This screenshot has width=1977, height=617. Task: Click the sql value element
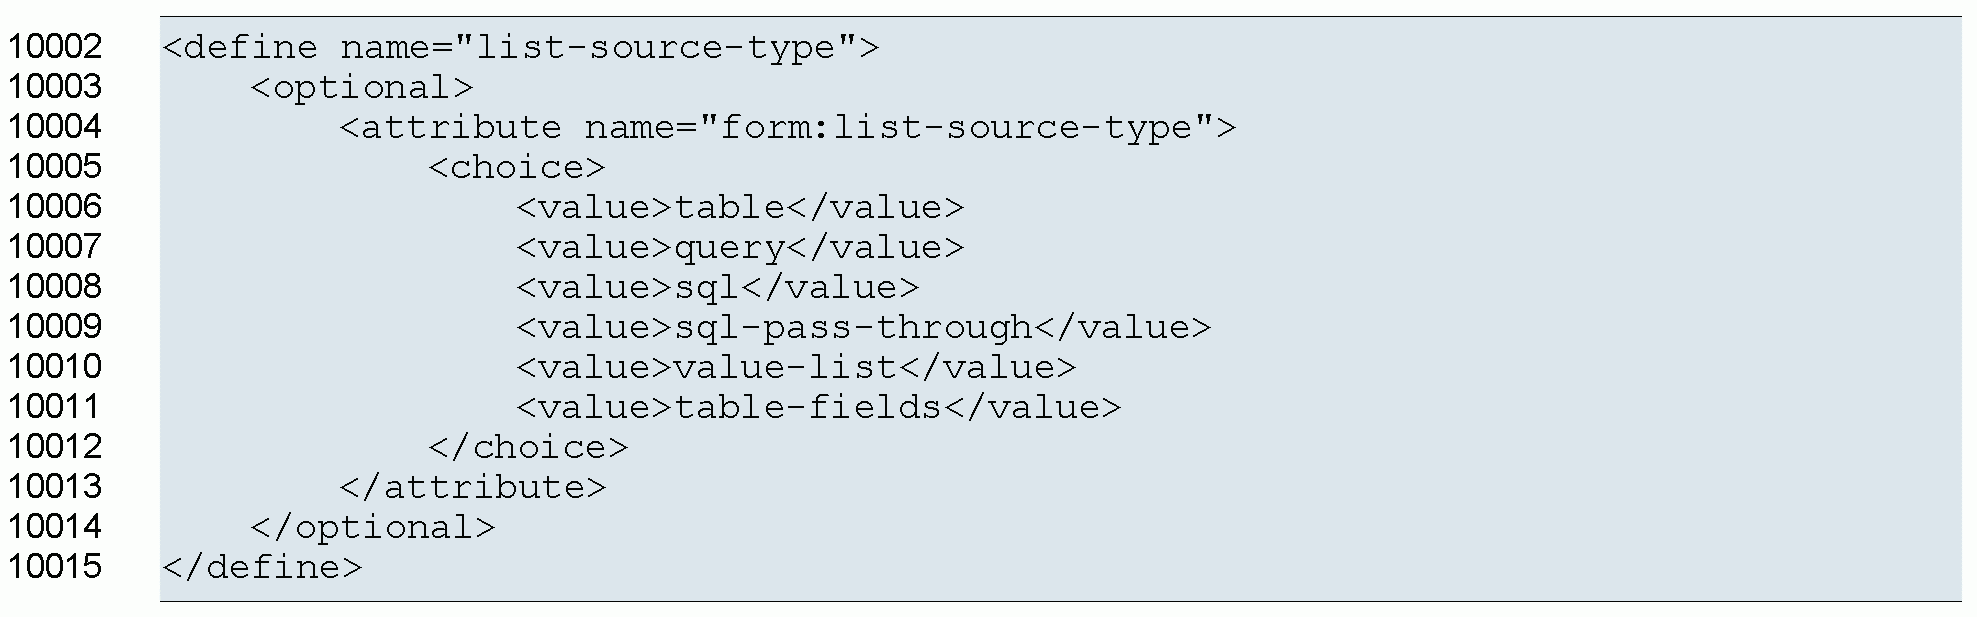coord(717,288)
